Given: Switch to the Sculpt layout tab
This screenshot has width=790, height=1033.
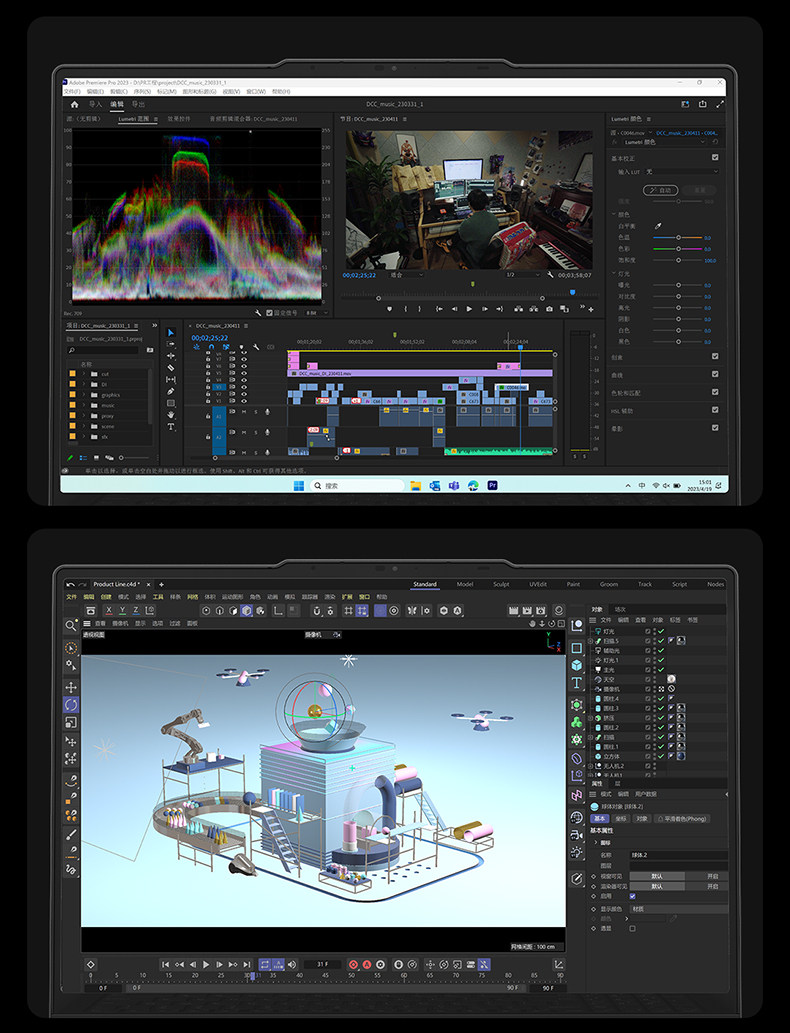Looking at the screenshot, I should pos(501,584).
